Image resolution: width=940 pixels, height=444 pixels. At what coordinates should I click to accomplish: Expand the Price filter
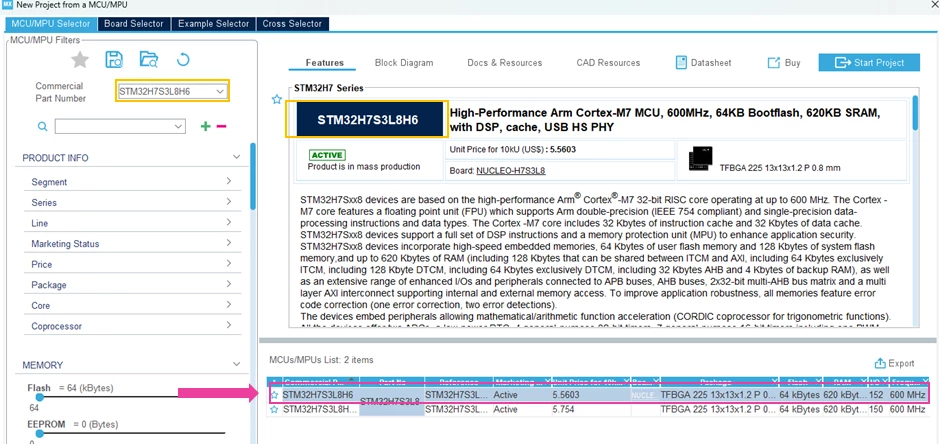pyautogui.click(x=229, y=264)
